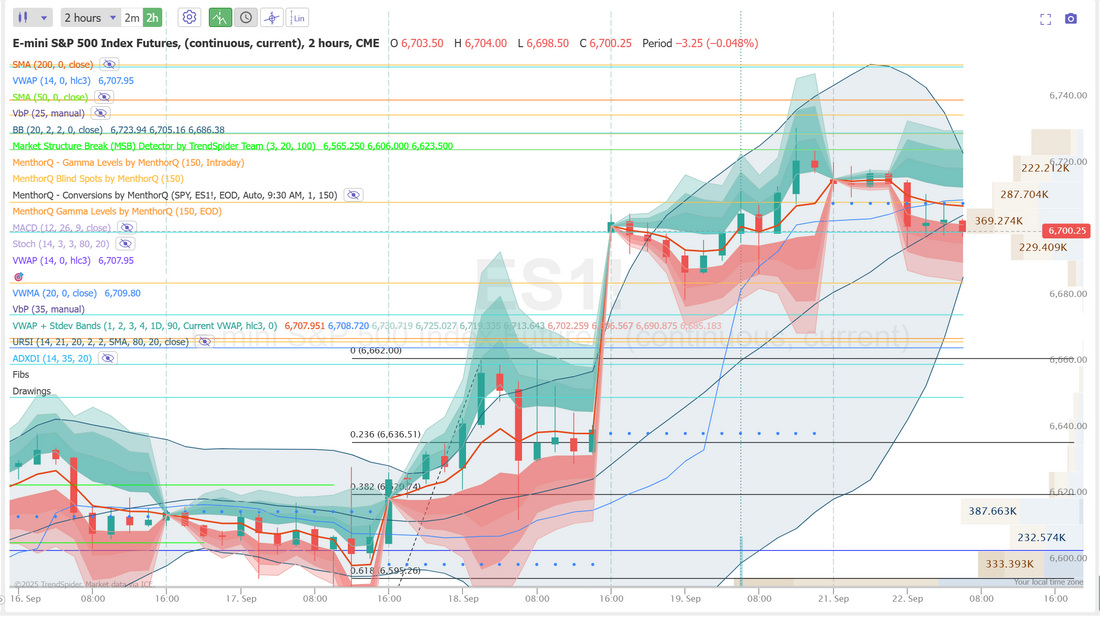Toggle Stoch indicator eye icon
1100x625 pixels.
[123, 243]
